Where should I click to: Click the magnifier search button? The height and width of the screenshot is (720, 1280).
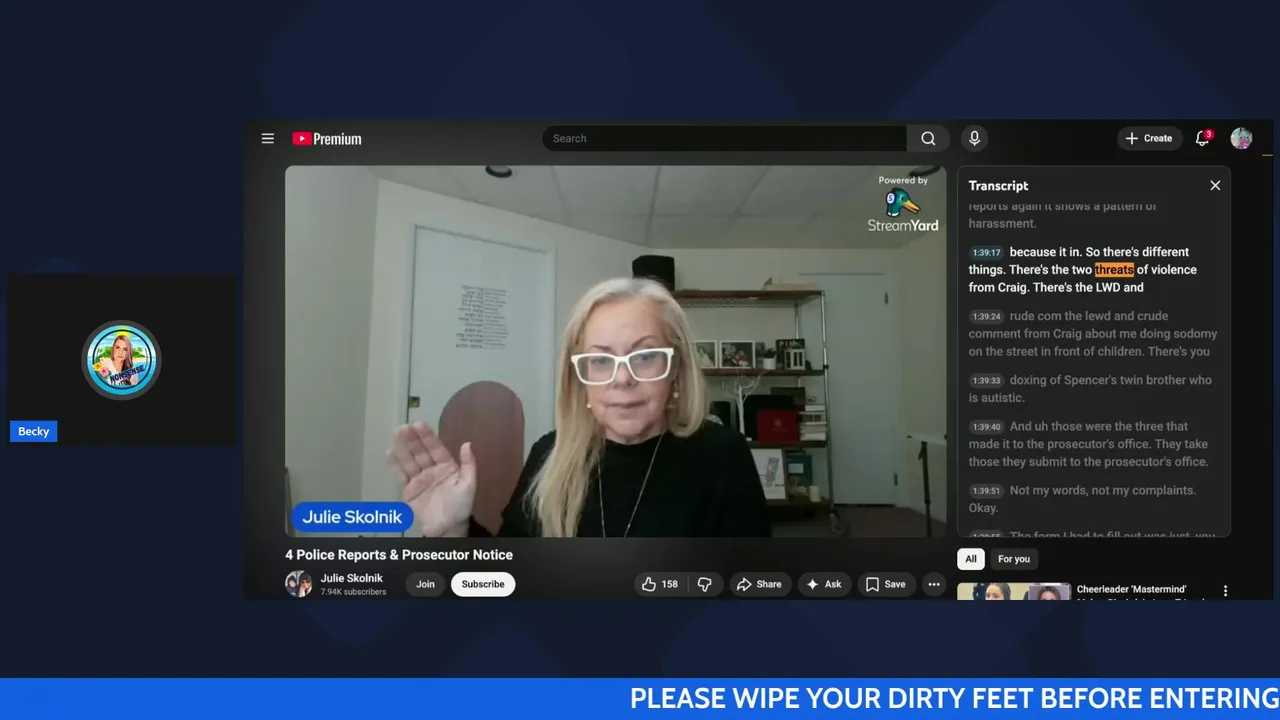(x=928, y=139)
